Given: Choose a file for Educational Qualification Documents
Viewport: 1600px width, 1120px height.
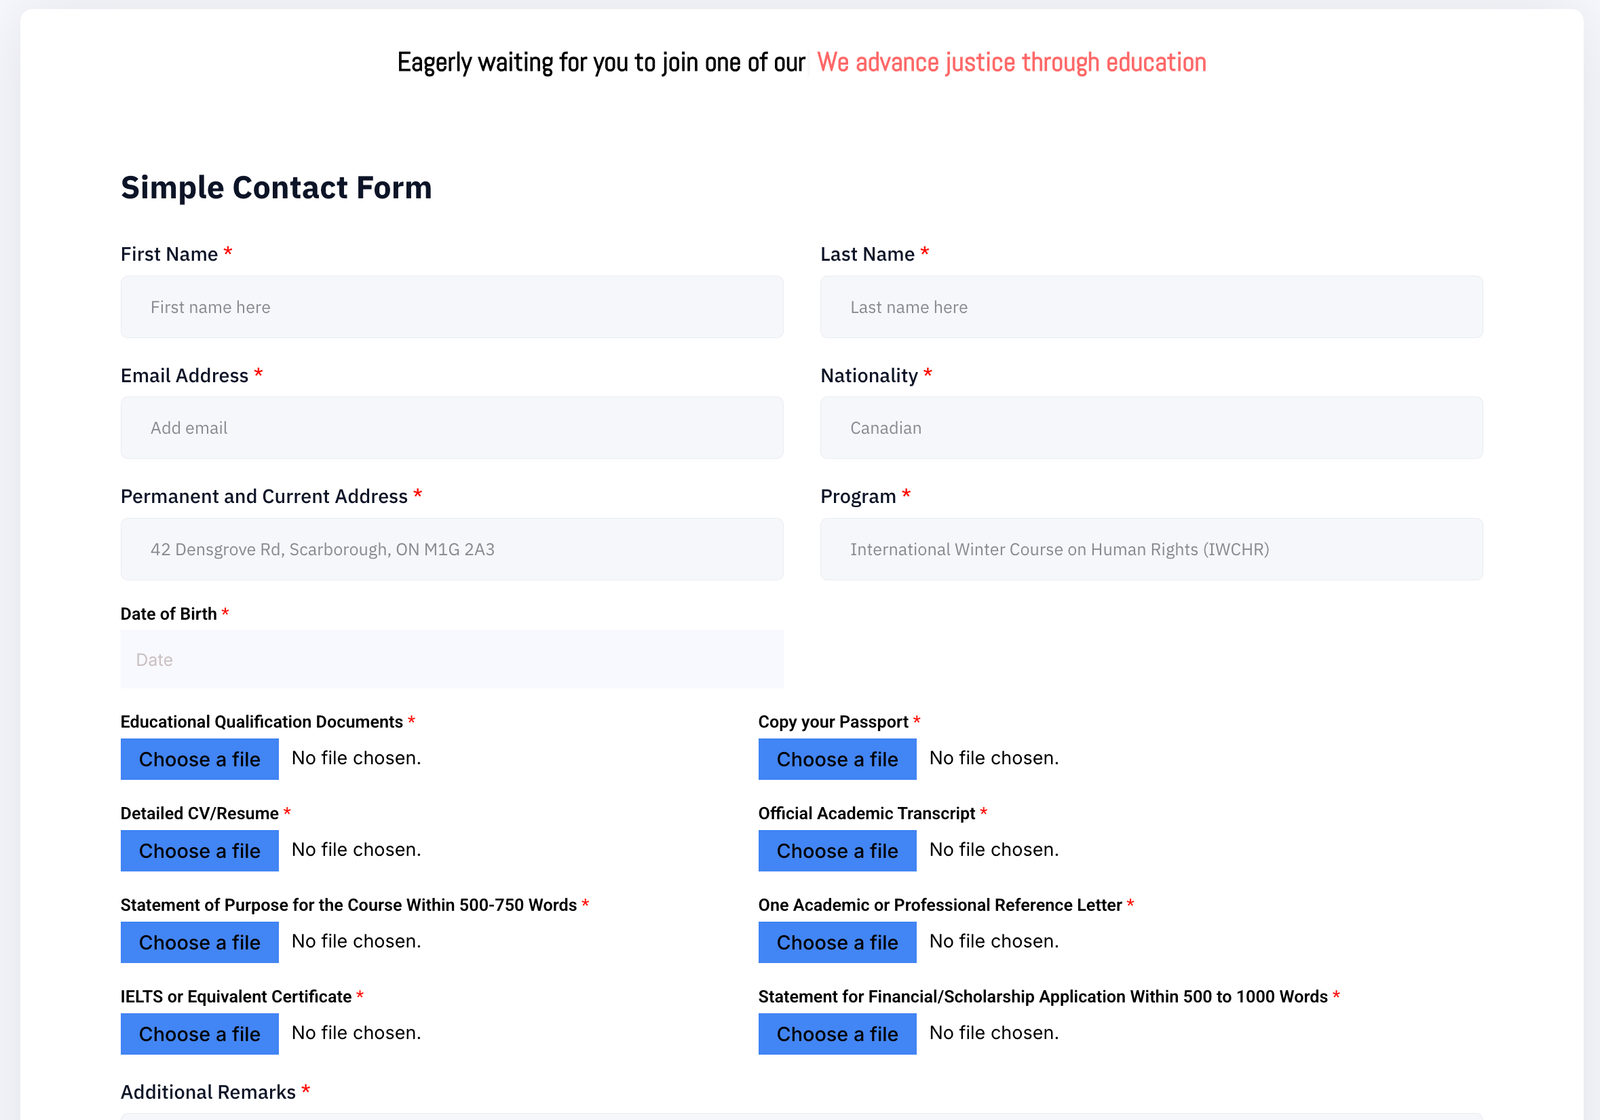Looking at the screenshot, I should point(200,759).
